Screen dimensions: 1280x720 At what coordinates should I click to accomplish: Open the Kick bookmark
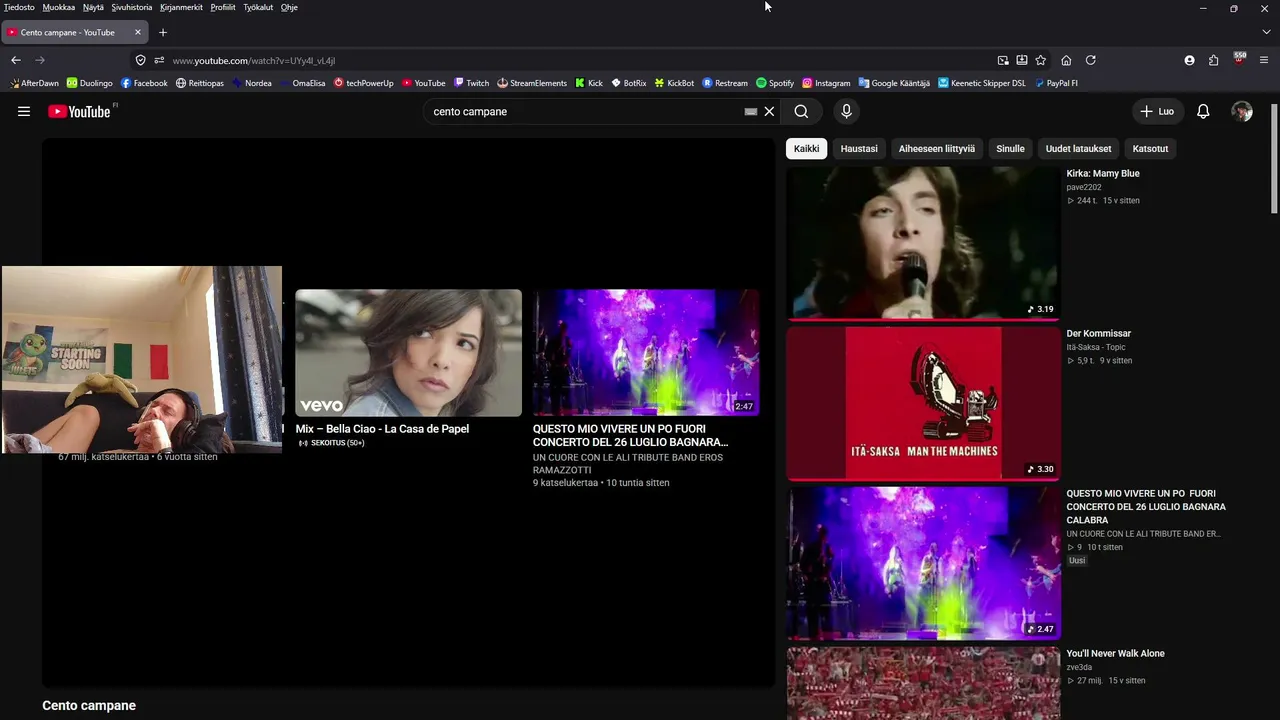[589, 83]
